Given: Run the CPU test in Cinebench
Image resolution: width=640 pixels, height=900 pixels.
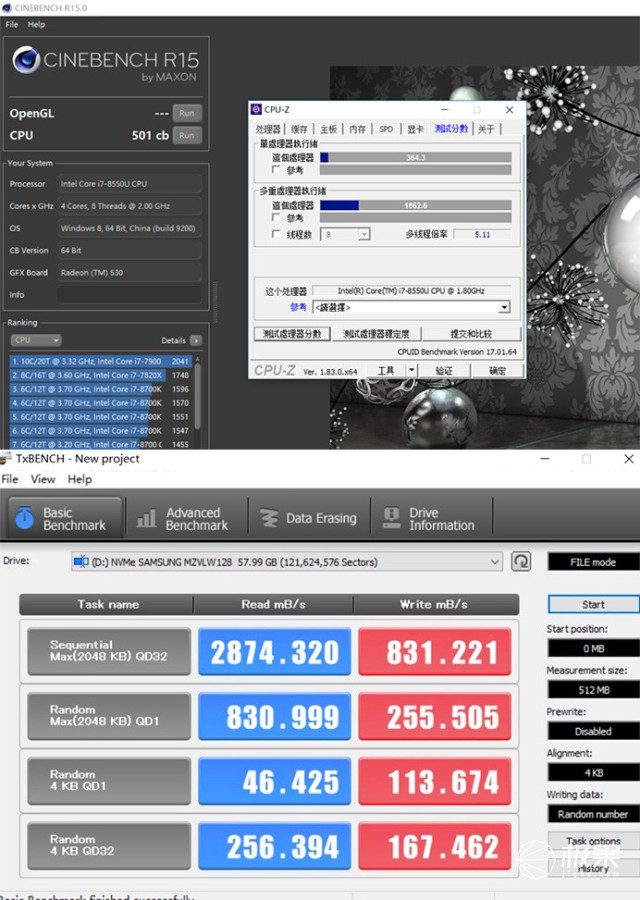Looking at the screenshot, I should [x=187, y=135].
